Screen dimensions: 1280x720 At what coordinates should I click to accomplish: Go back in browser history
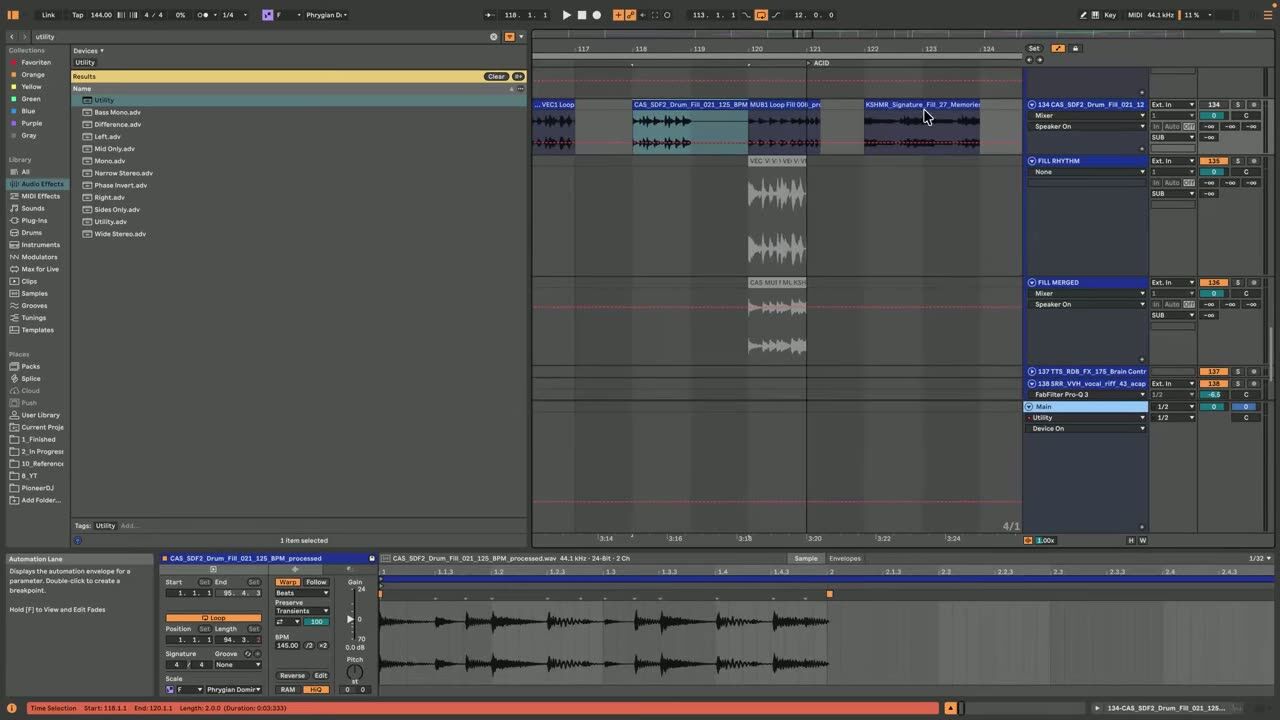(x=12, y=36)
